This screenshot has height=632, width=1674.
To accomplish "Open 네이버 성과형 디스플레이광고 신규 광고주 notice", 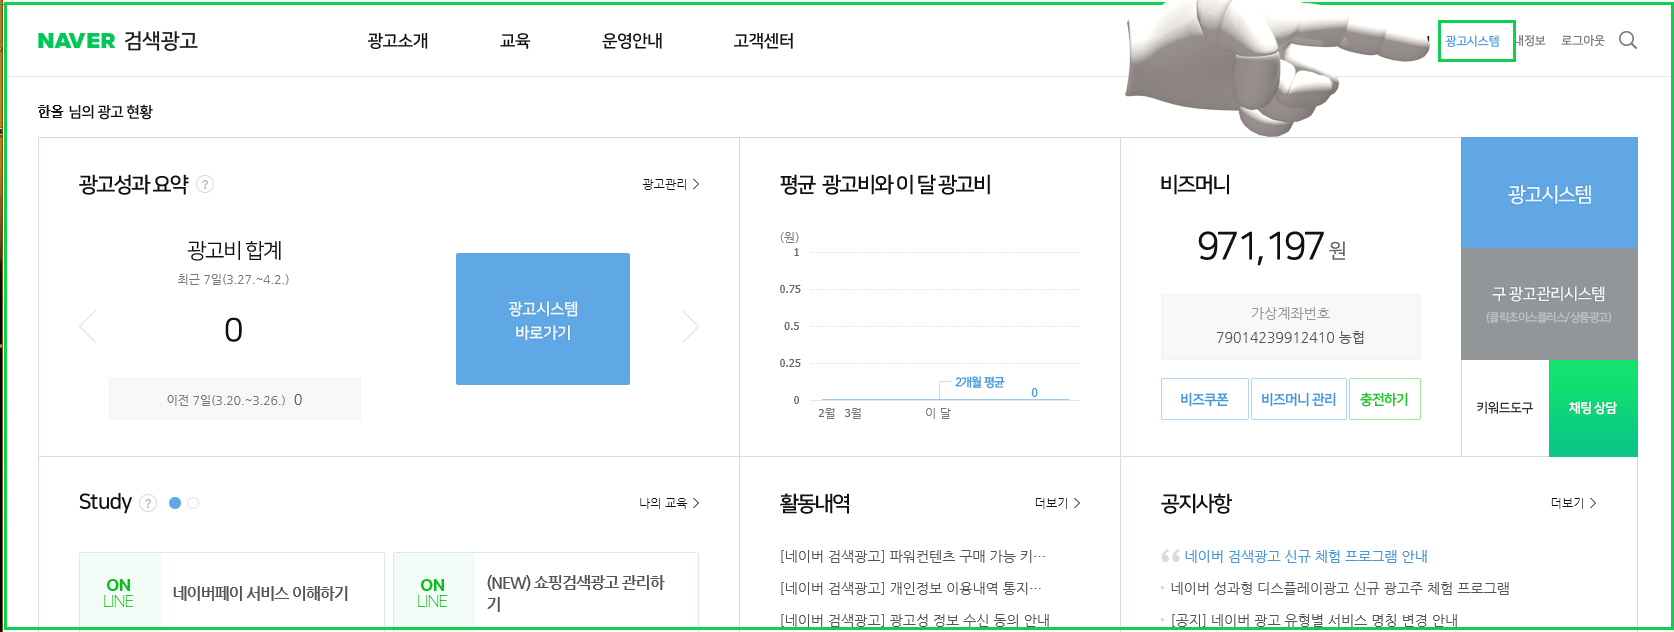I will 1340,588.
